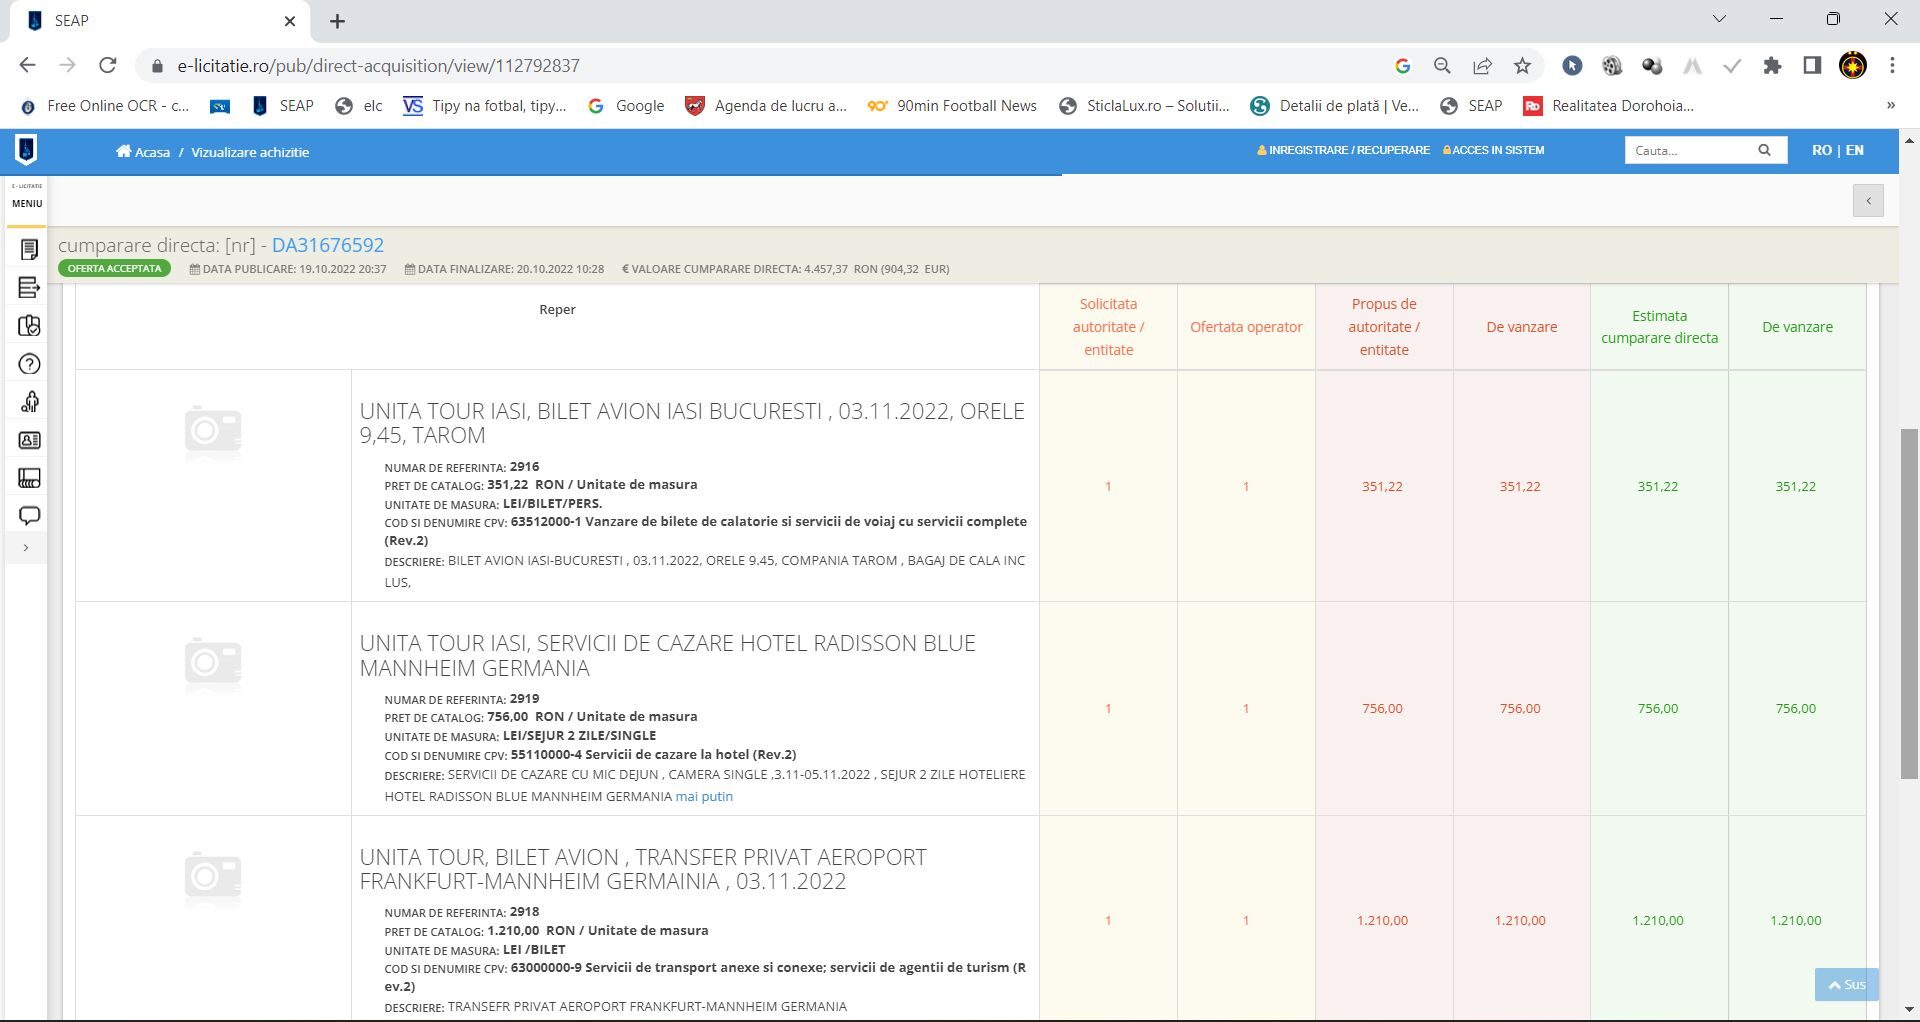Open the sidebar help question-mark icon
This screenshot has width=1920, height=1022.
tap(29, 364)
